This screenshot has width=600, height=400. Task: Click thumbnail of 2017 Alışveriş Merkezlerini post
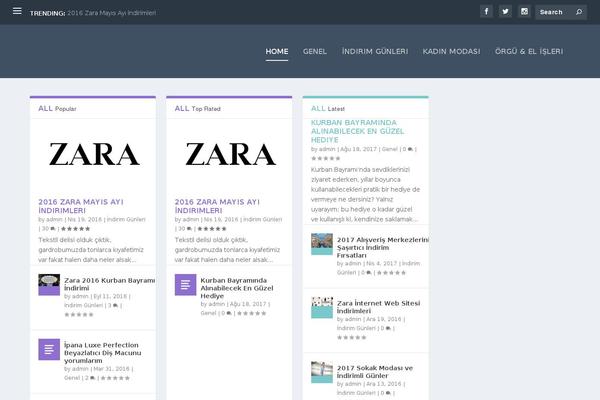click(322, 244)
